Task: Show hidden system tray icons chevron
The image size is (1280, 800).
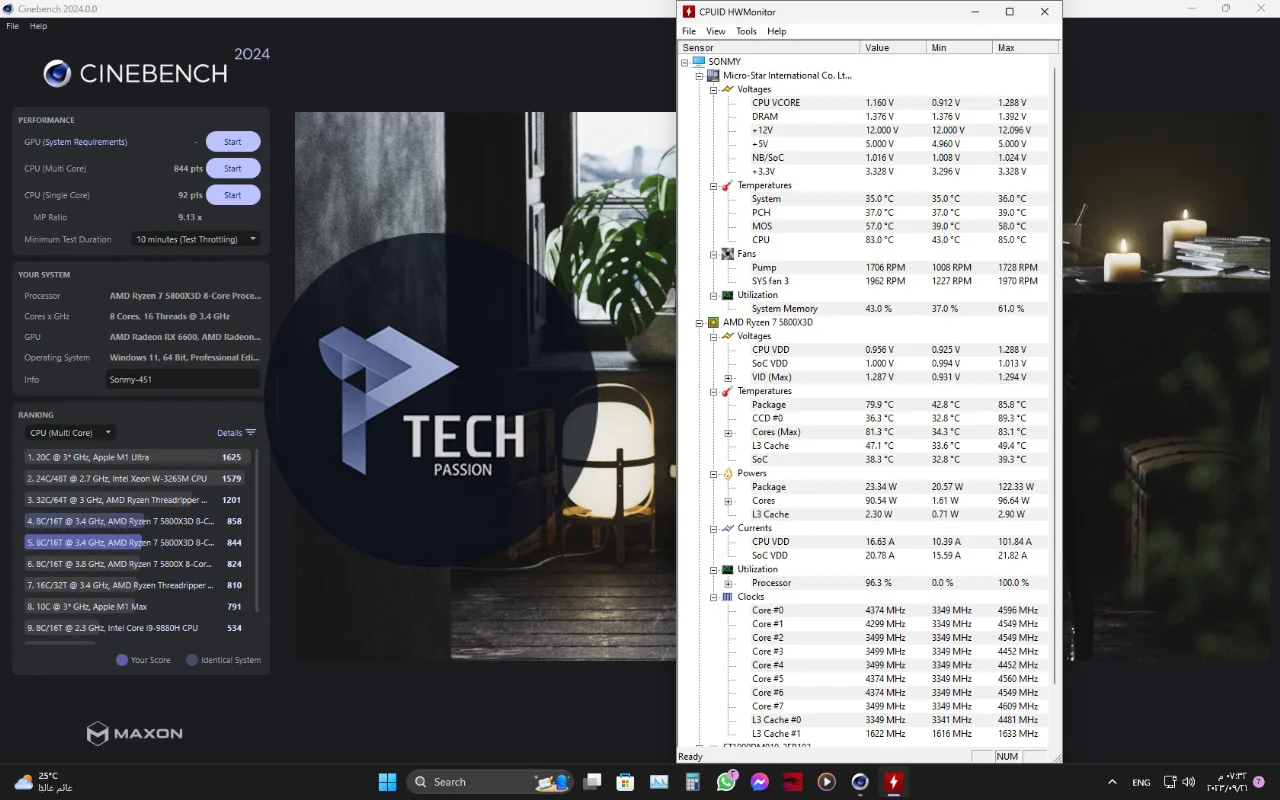Action: pyautogui.click(x=1112, y=782)
